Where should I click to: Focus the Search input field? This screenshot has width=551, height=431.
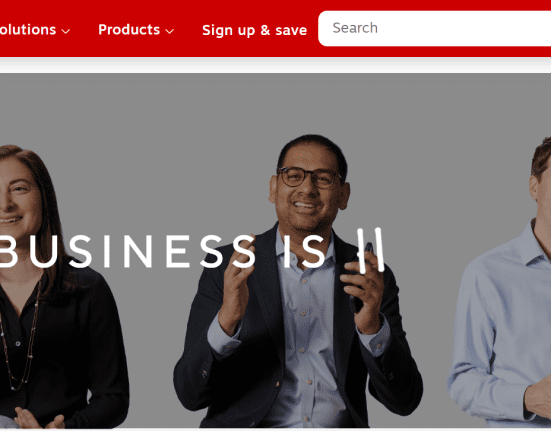point(434,28)
